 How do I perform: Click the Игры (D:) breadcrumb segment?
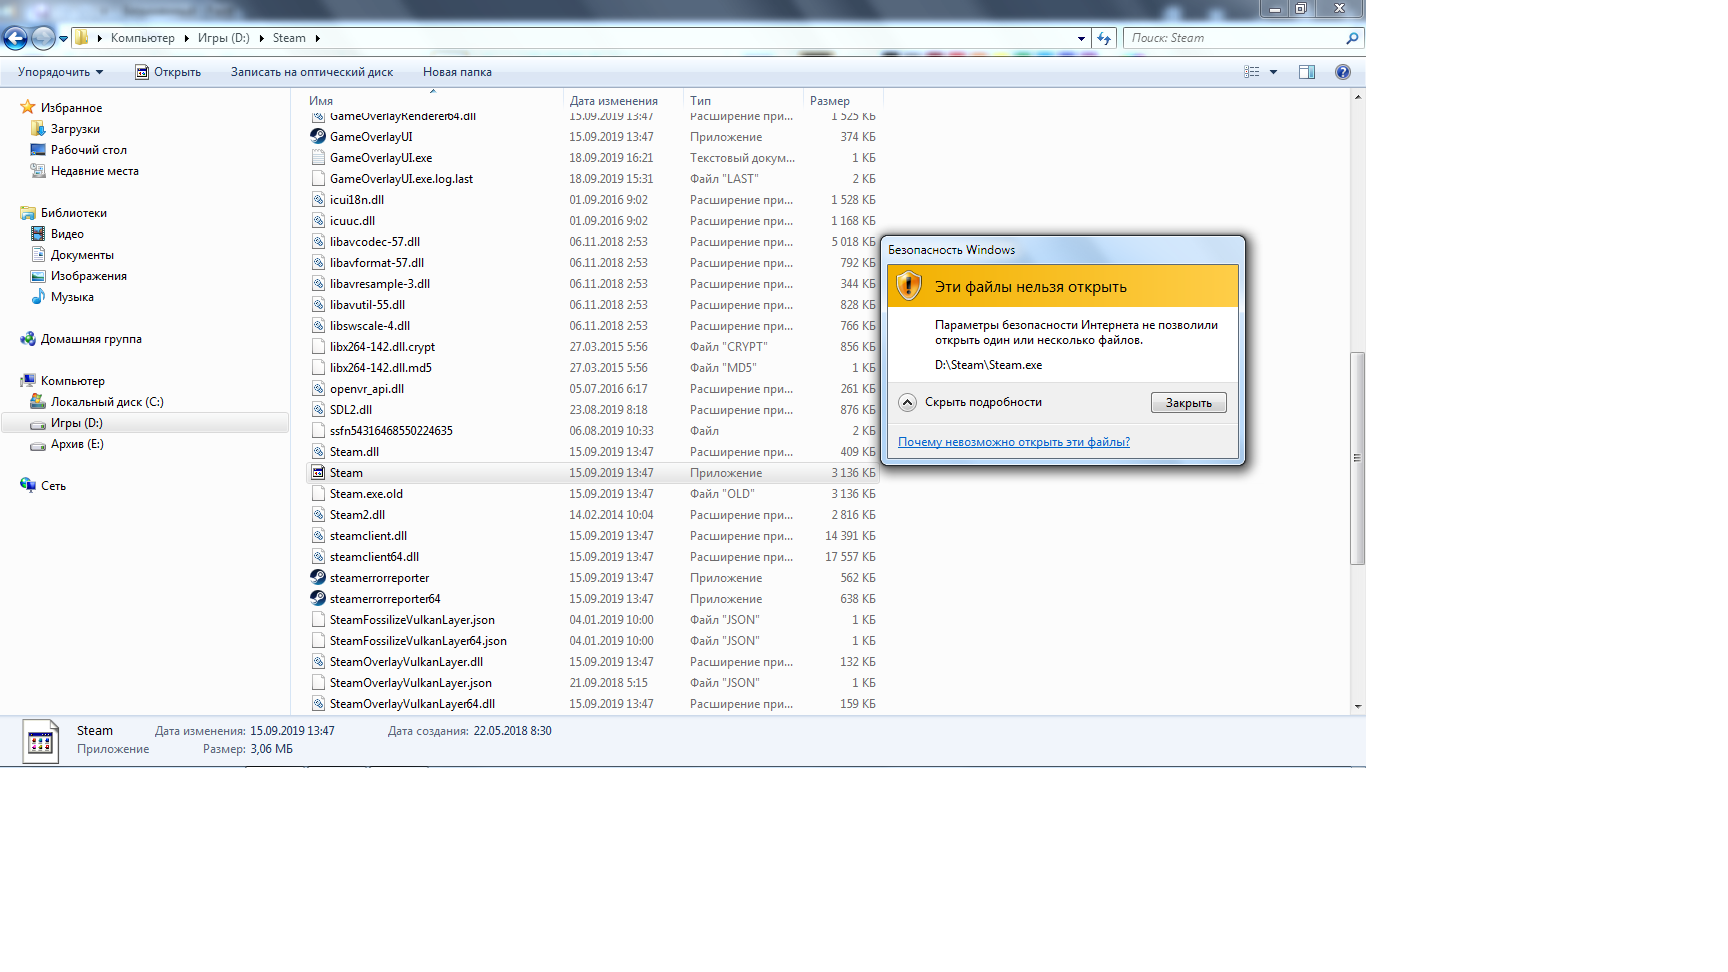(x=223, y=38)
